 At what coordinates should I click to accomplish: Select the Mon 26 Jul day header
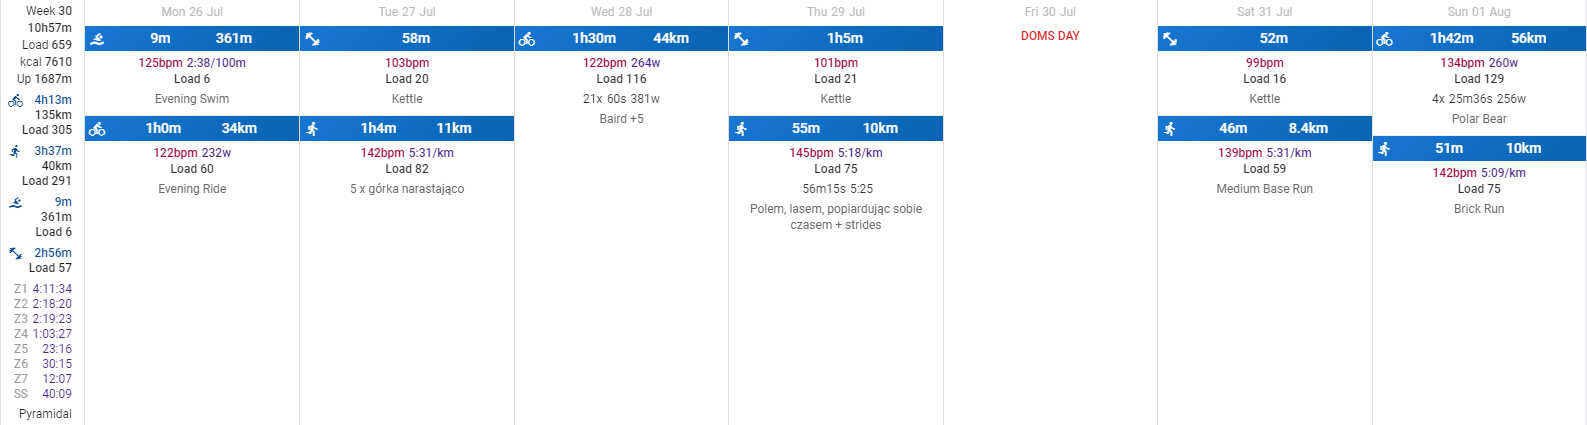[x=192, y=12]
